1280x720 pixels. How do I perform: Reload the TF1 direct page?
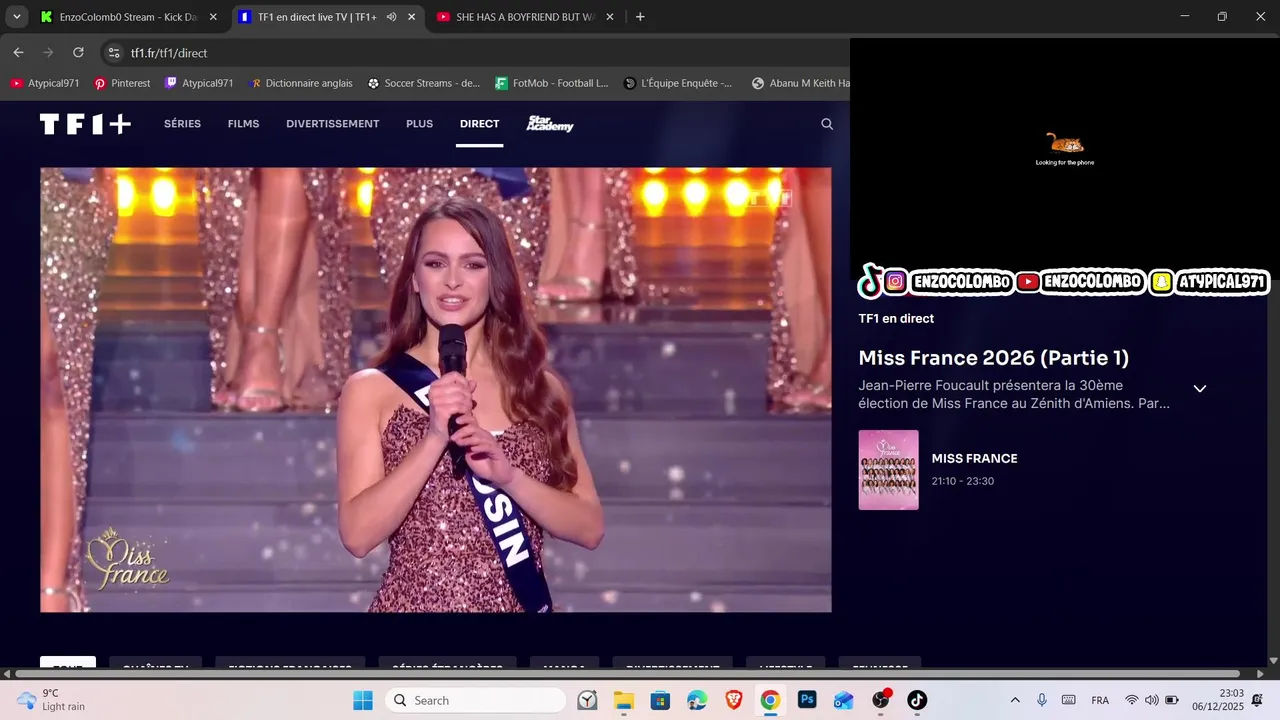pos(78,52)
